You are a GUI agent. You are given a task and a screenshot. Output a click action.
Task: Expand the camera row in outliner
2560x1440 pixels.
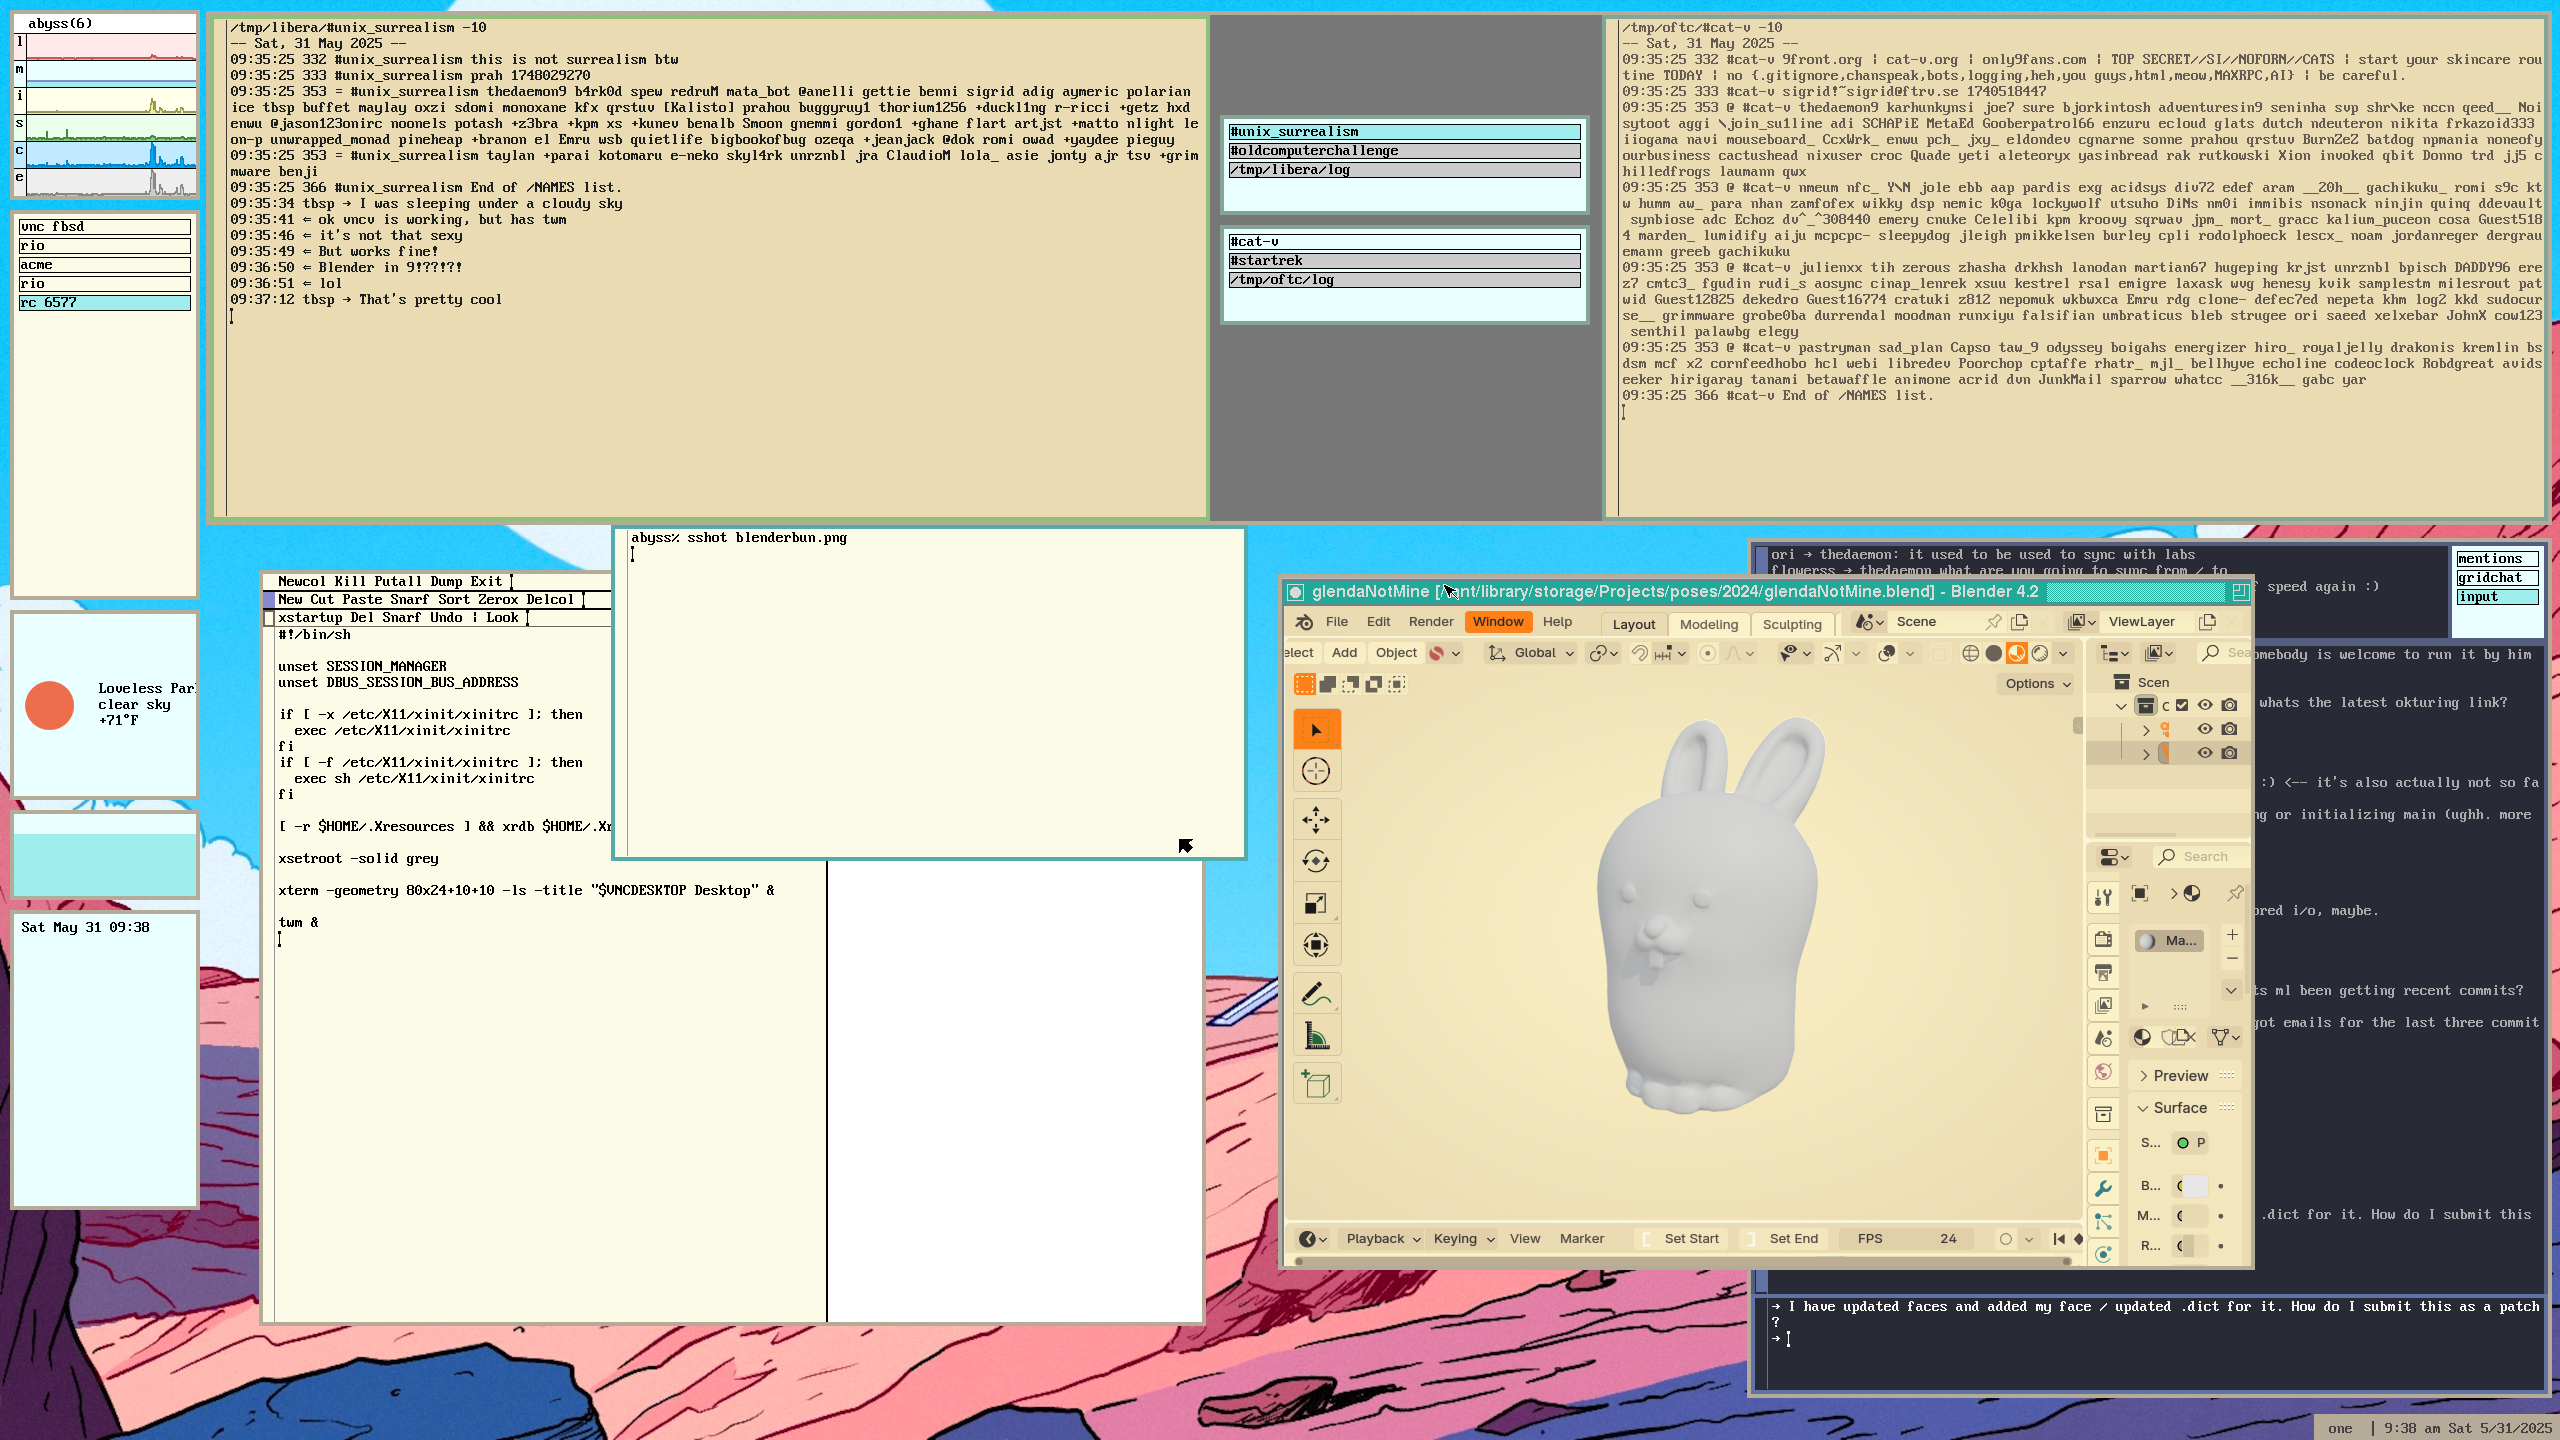click(x=2146, y=730)
